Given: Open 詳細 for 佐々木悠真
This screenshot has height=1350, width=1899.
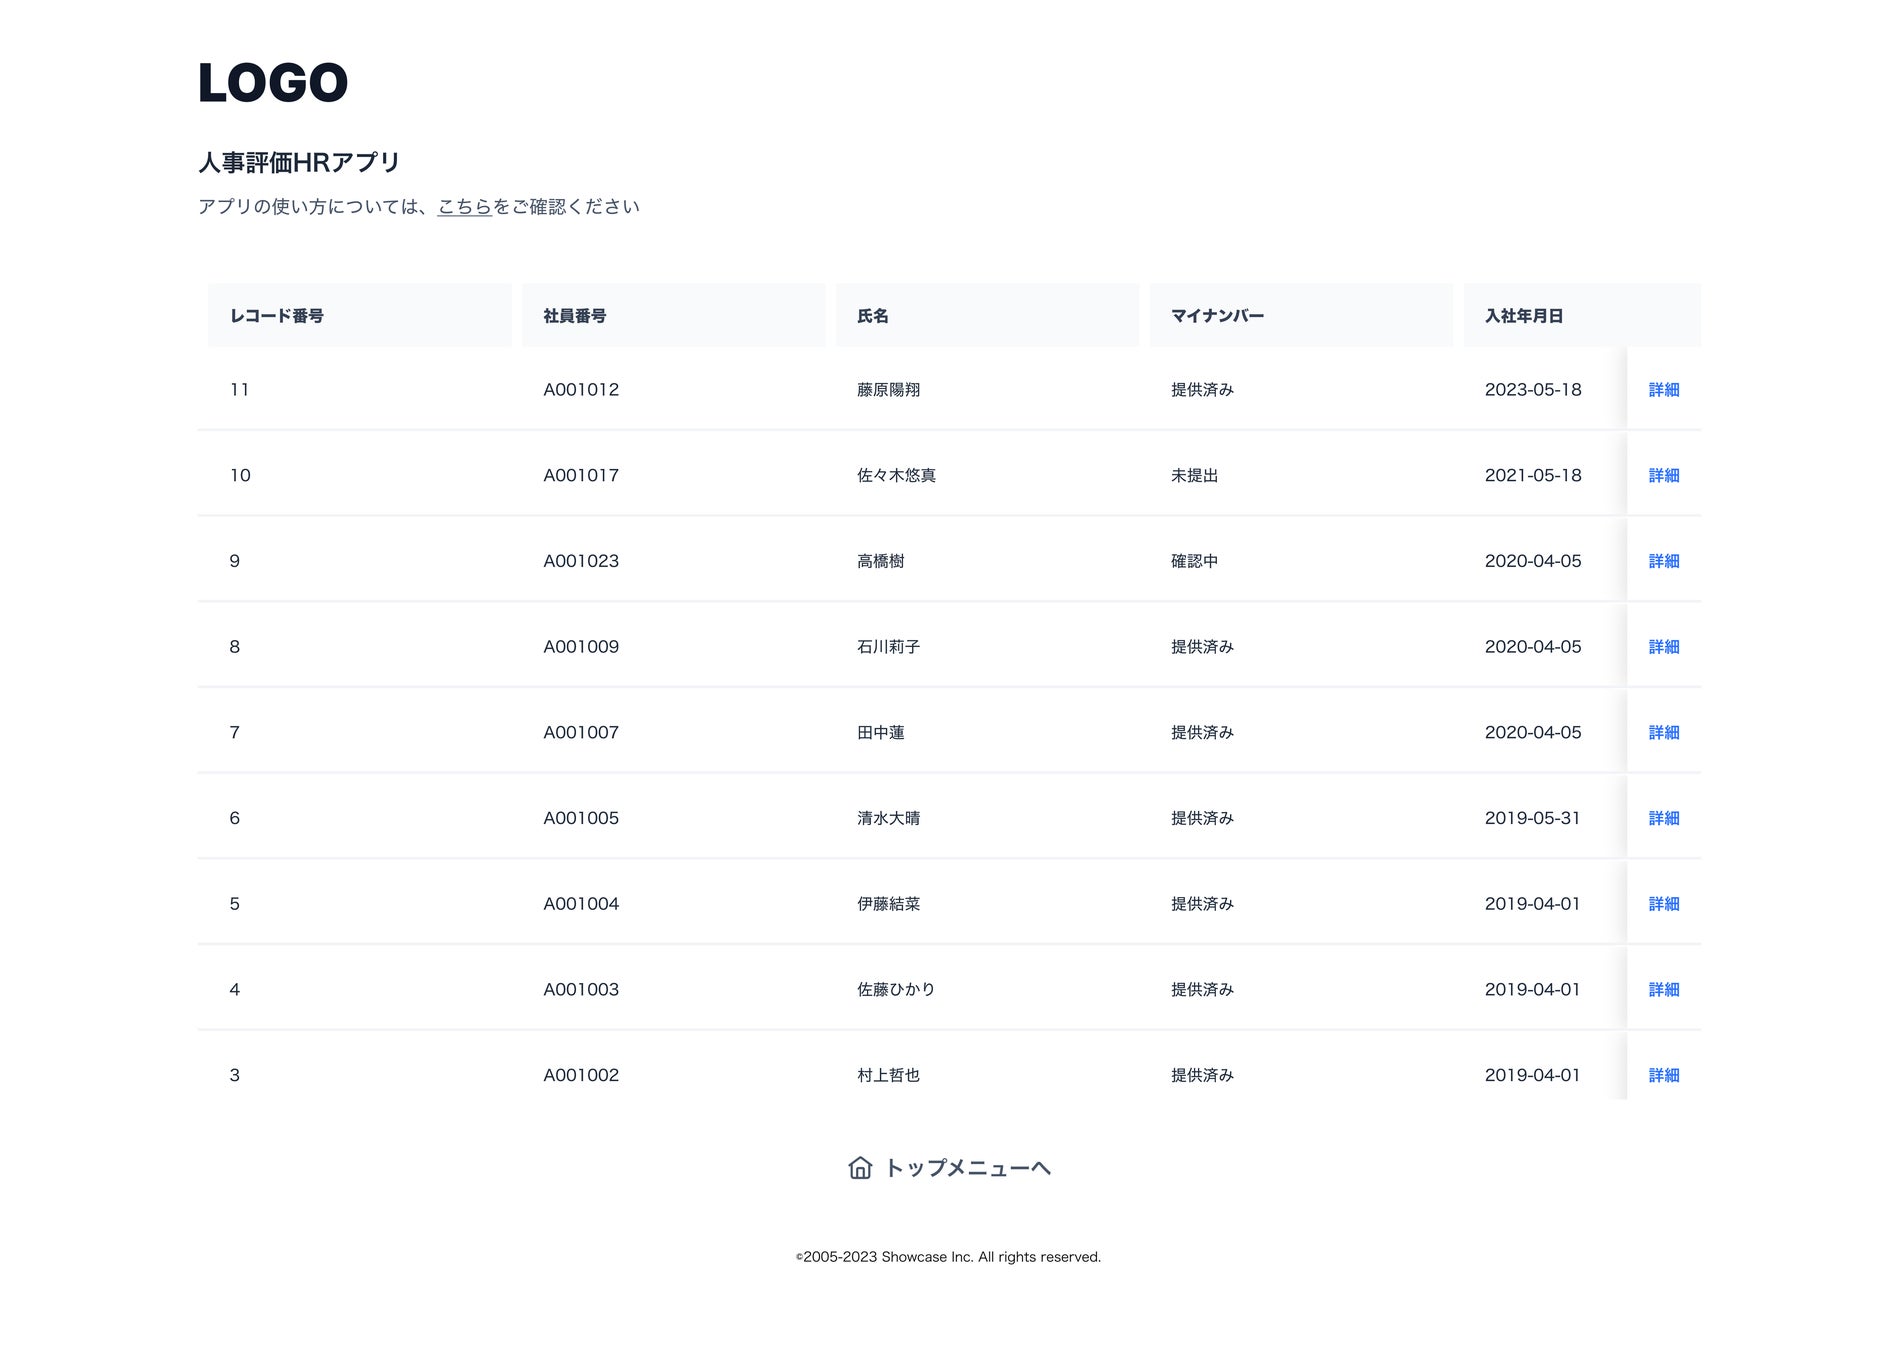Looking at the screenshot, I should pyautogui.click(x=1663, y=476).
